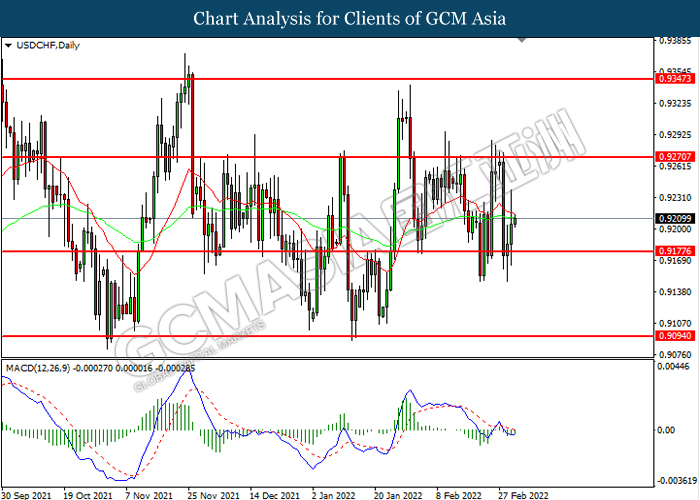Click the 0.91070 price axis value
700x500 pixels.
(x=675, y=323)
